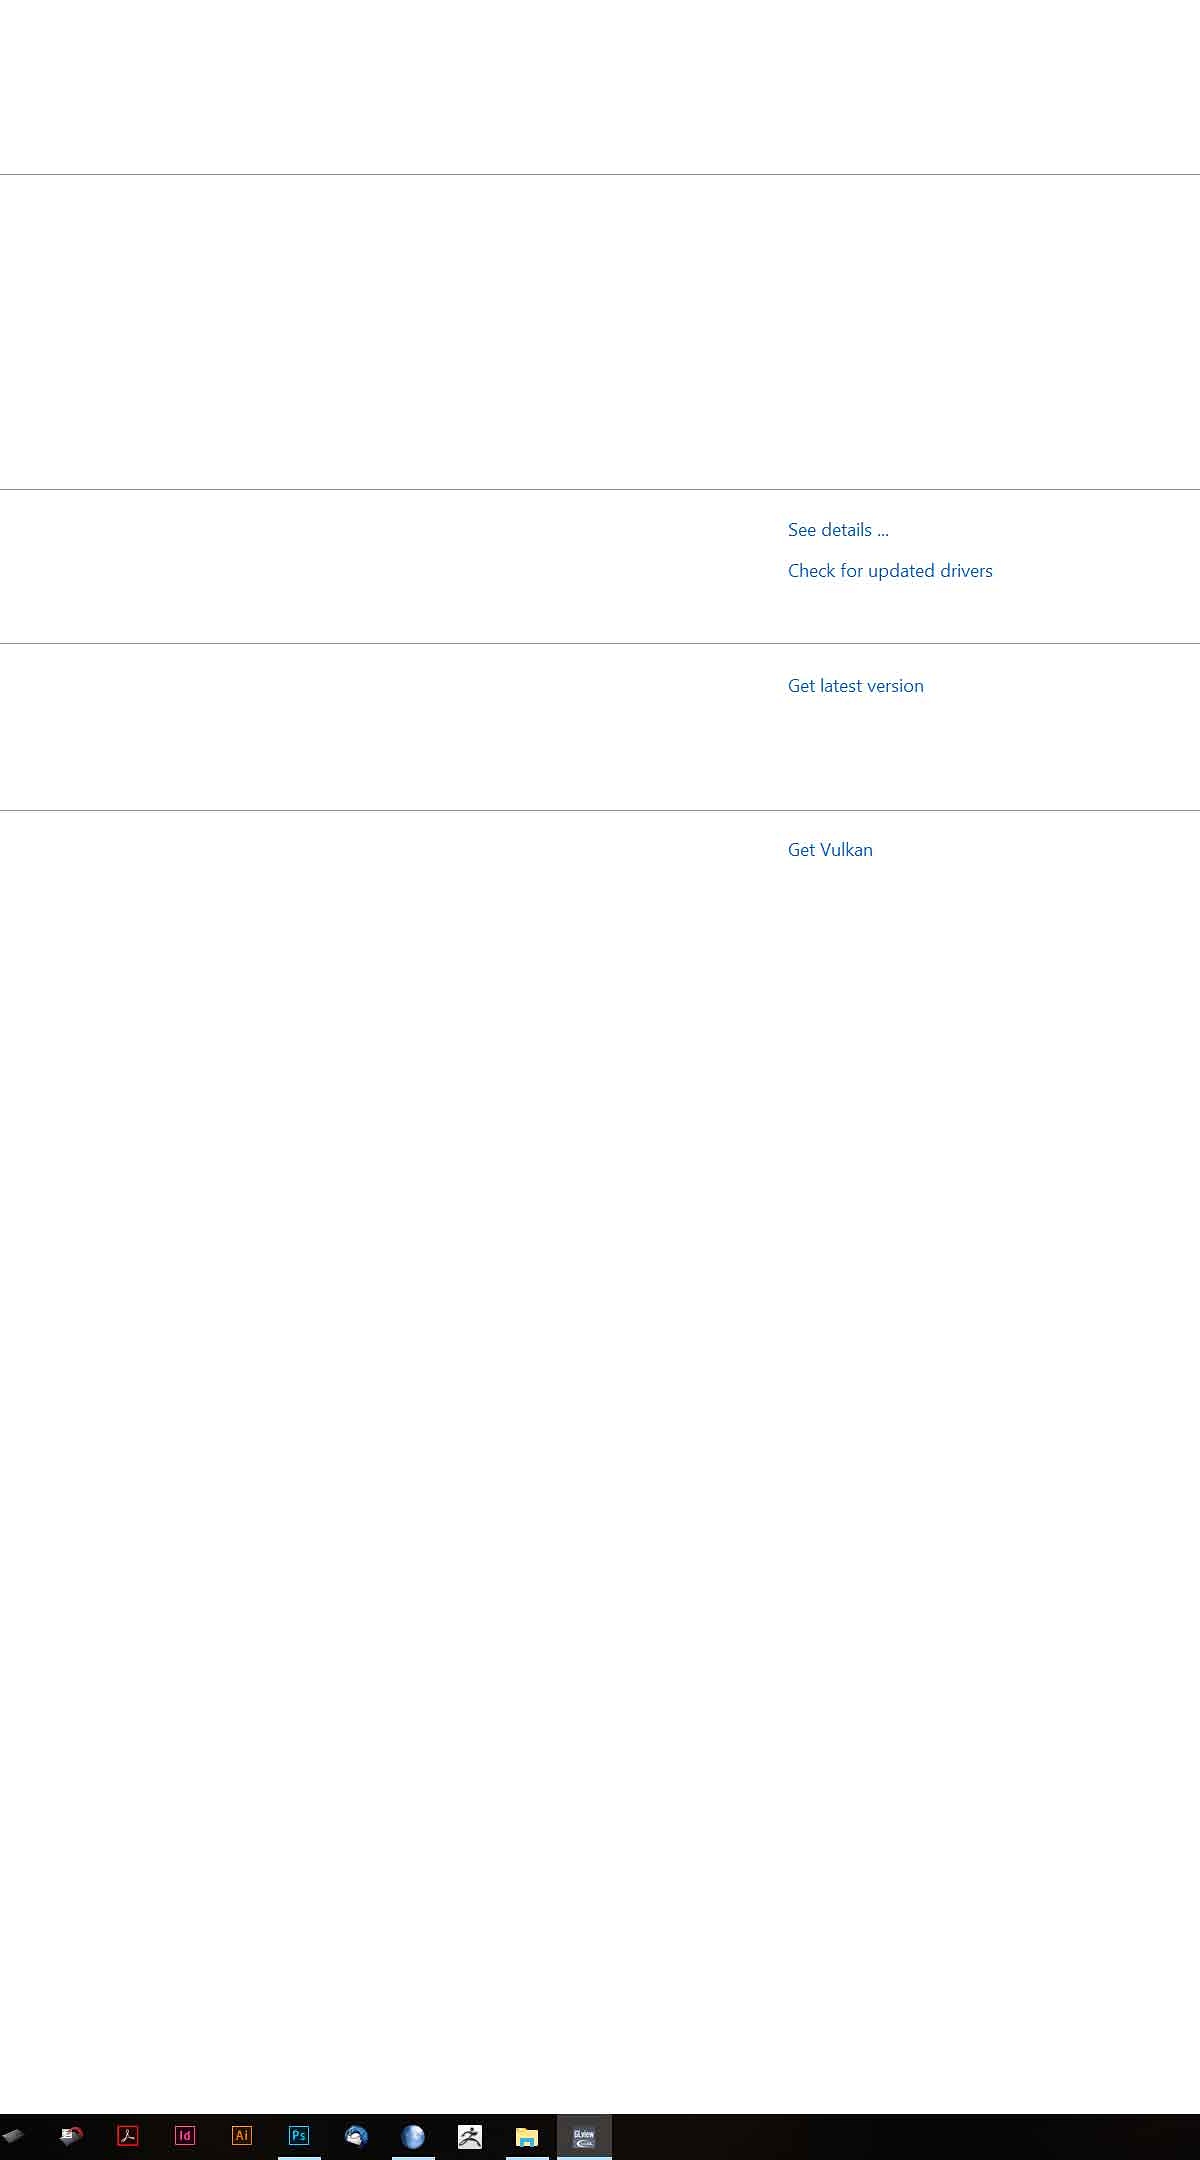Open Thunderbird mail taskbar icon
The width and height of the screenshot is (1200, 2160).
coord(356,2136)
